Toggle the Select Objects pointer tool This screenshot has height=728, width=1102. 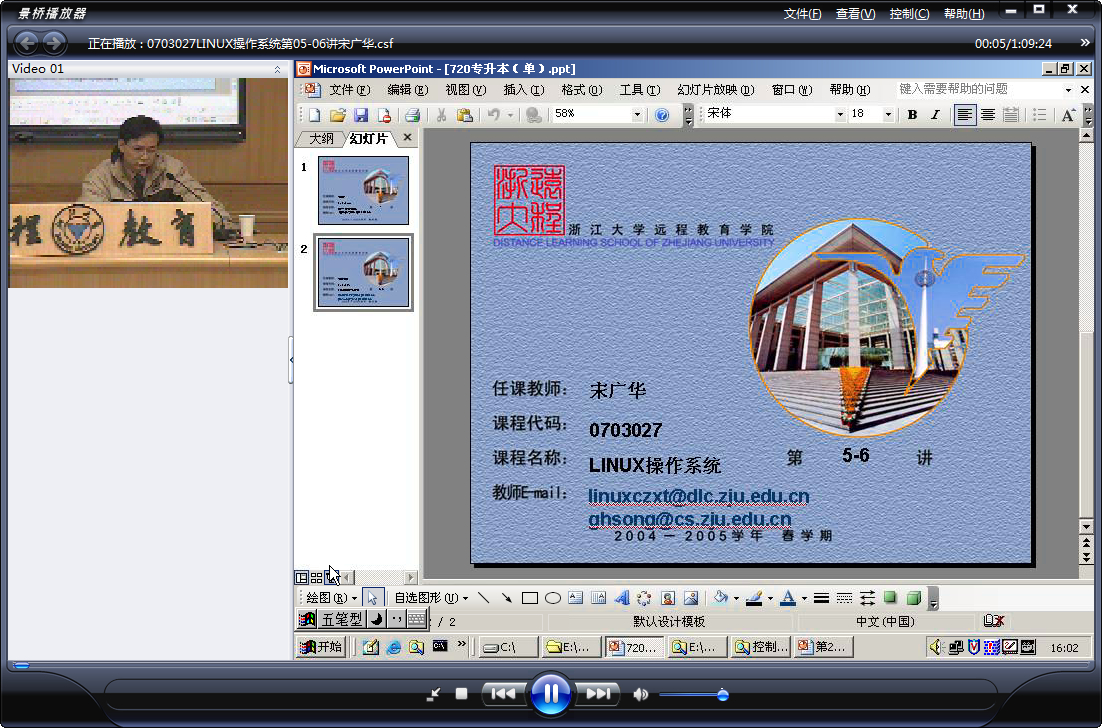coord(372,598)
